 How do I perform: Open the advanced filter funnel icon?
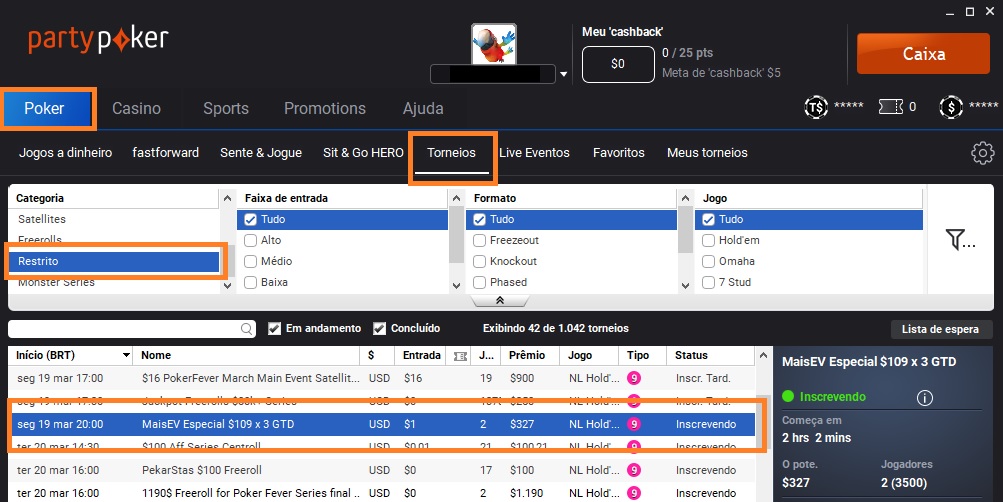tap(960, 240)
